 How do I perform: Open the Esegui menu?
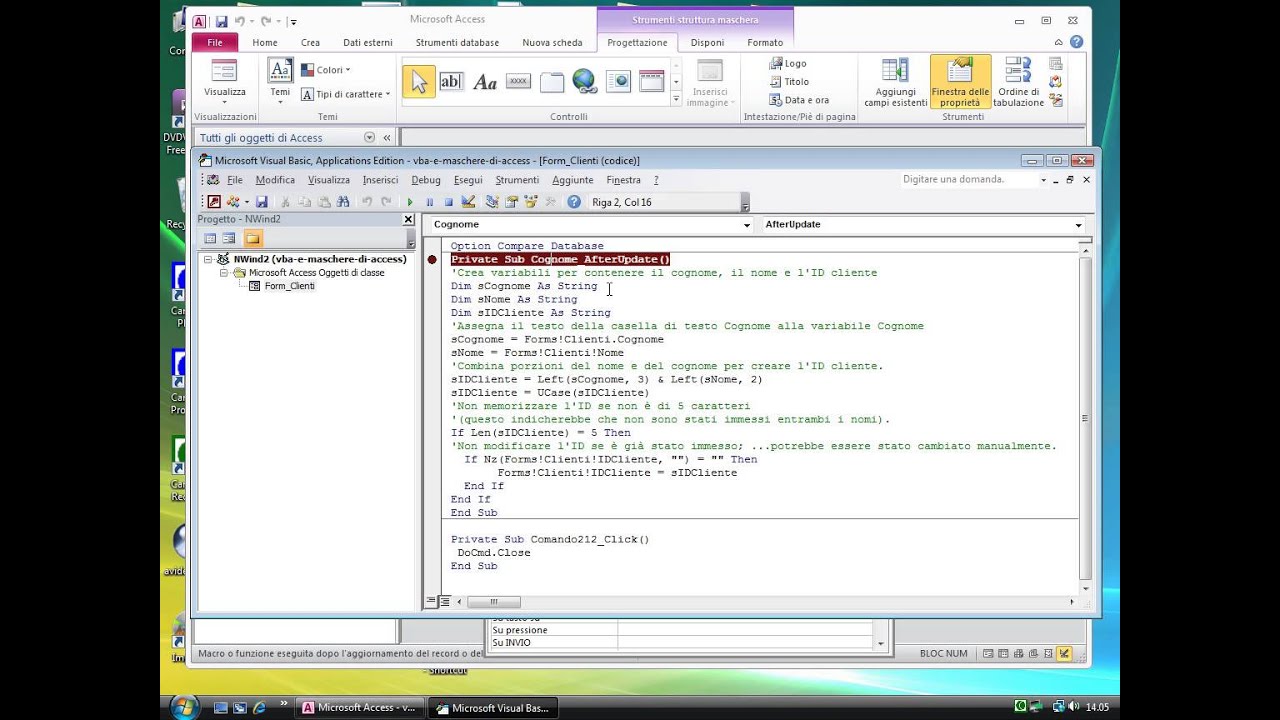468,180
